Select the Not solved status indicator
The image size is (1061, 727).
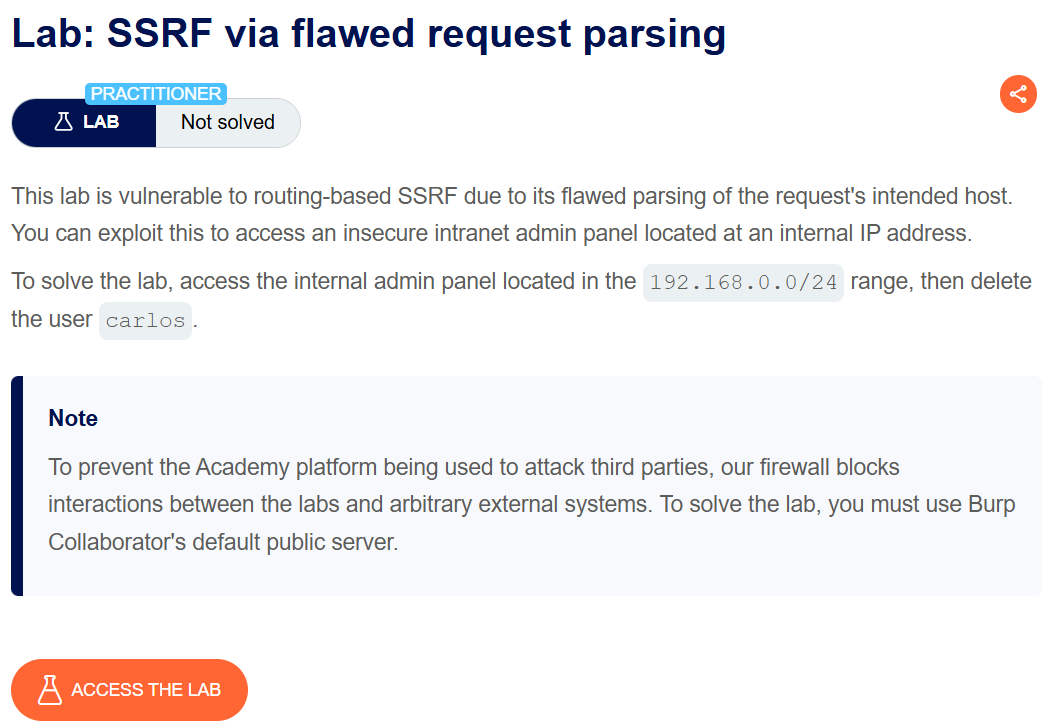click(228, 122)
